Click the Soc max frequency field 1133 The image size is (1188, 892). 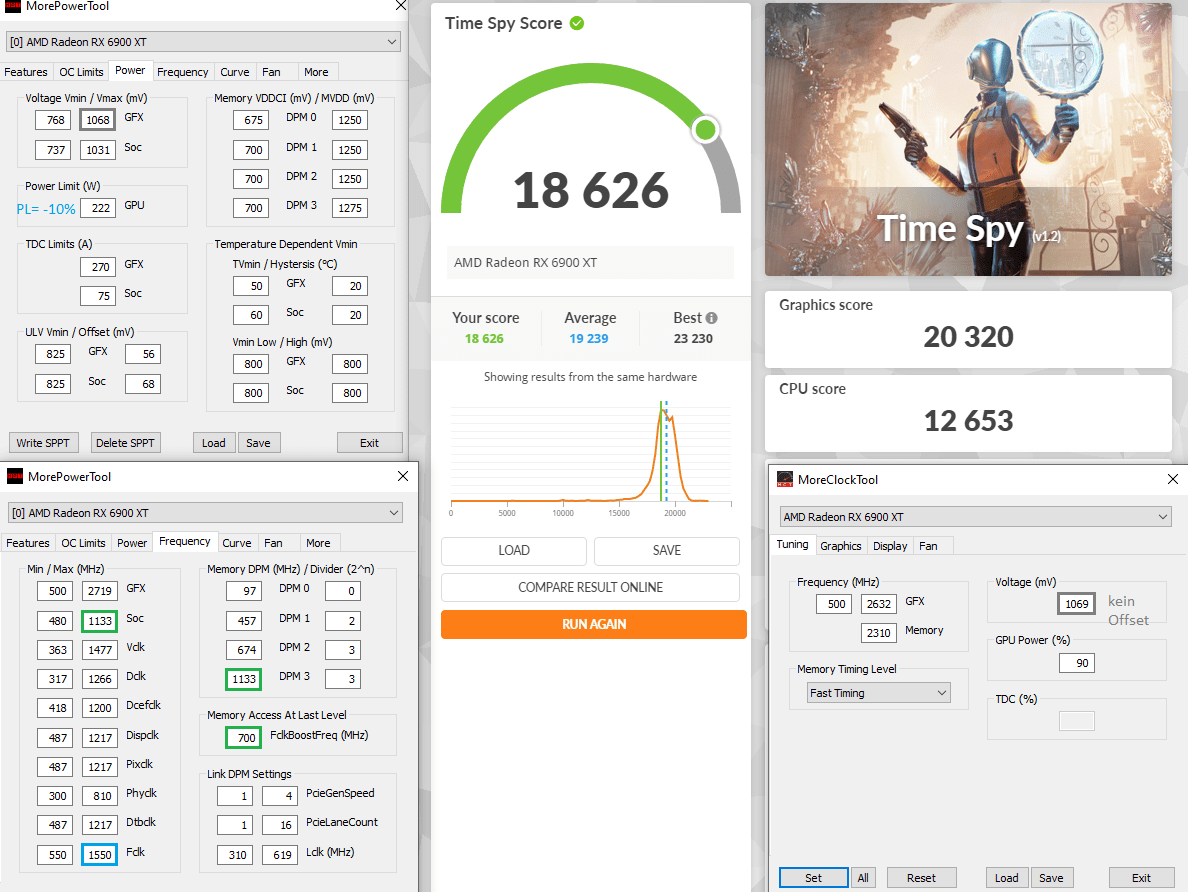tap(99, 621)
